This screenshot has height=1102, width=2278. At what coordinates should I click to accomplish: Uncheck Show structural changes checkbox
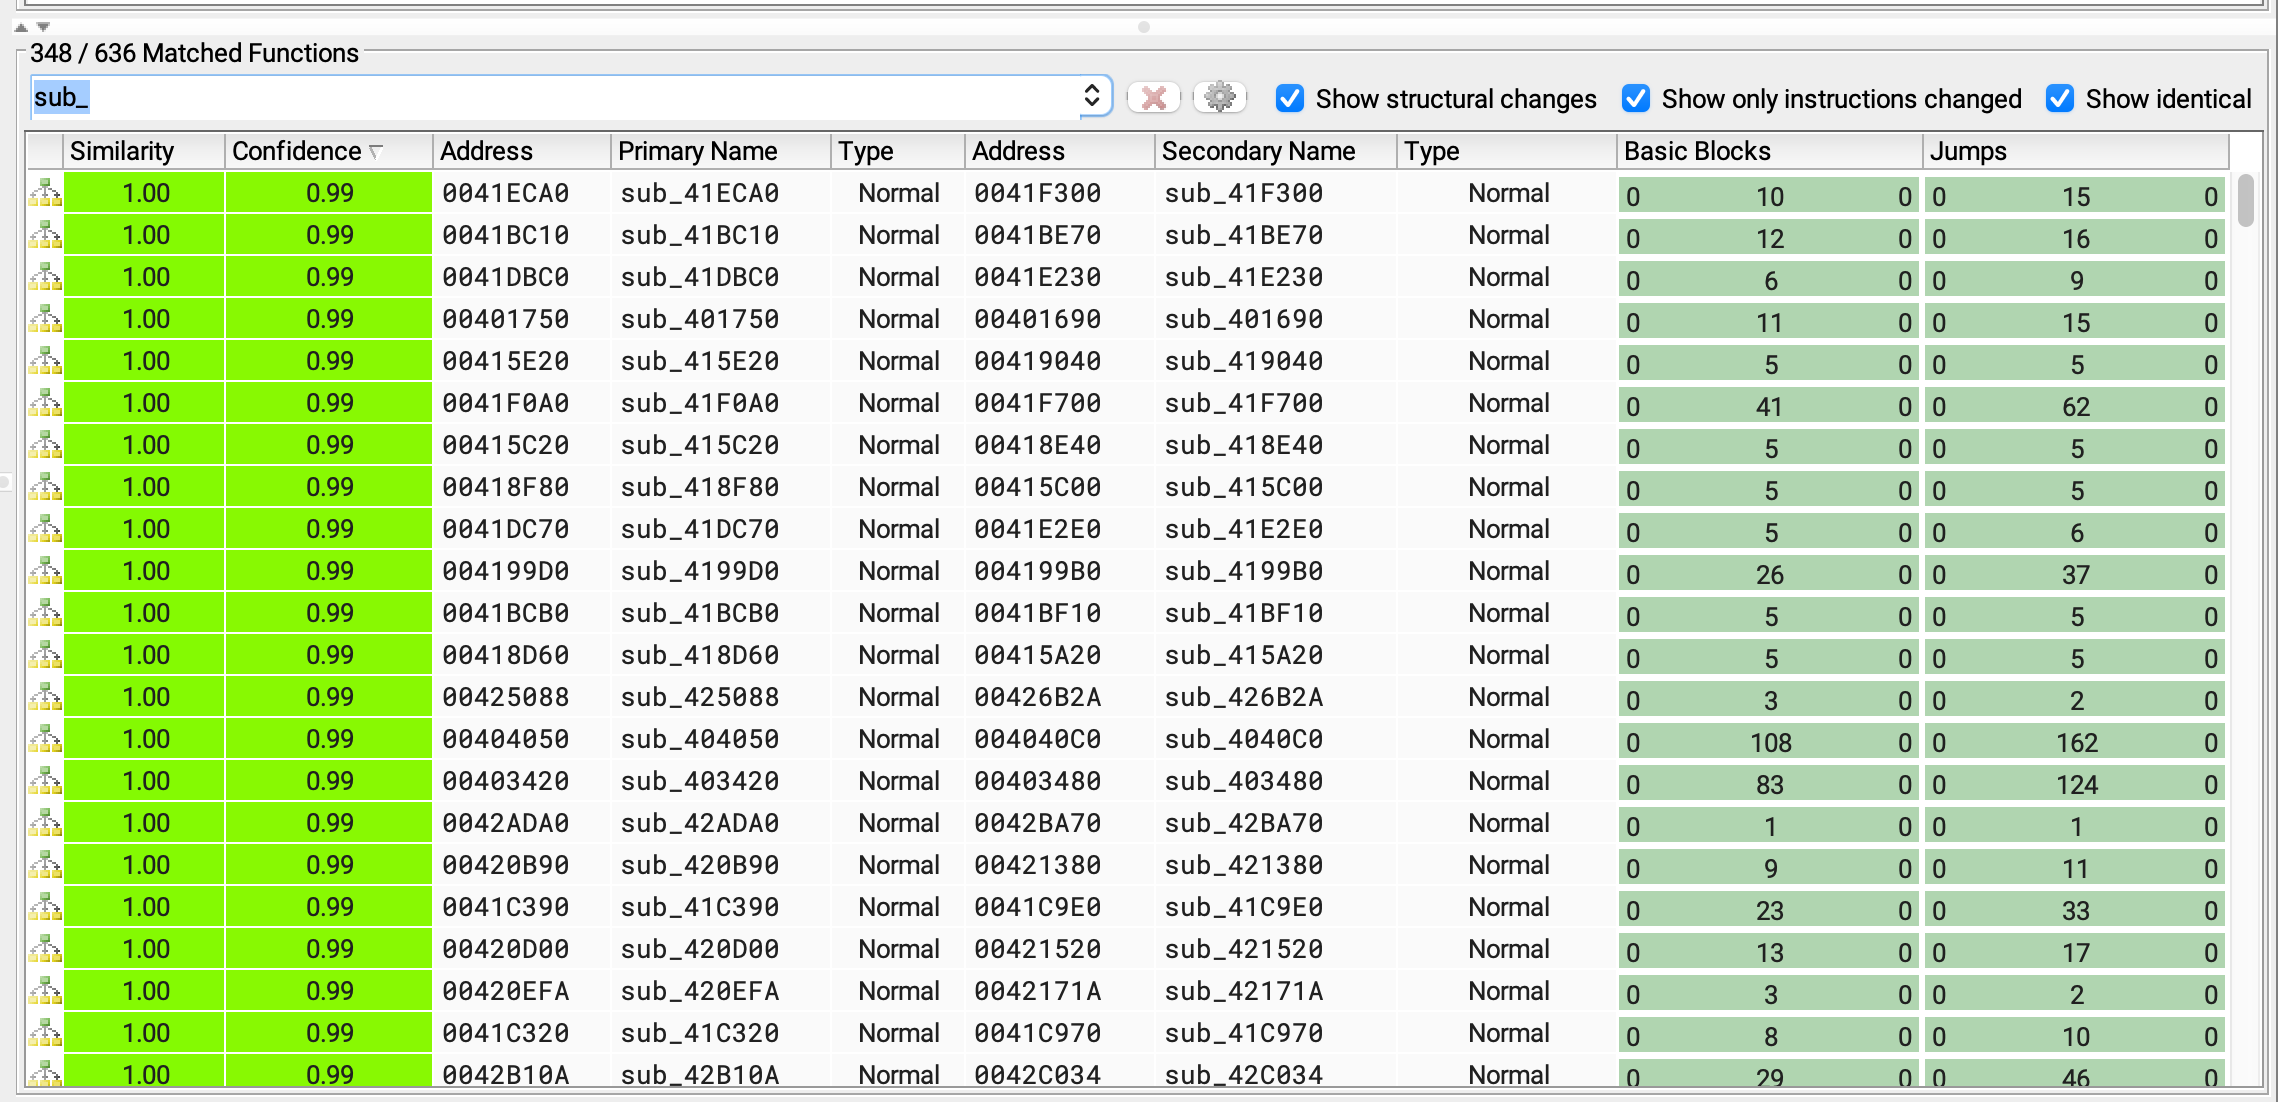[1290, 98]
